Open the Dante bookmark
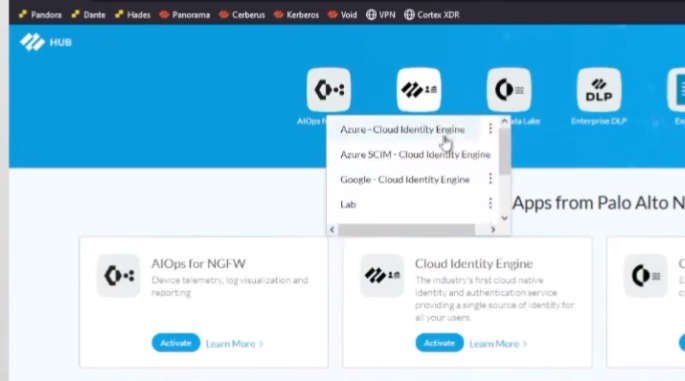The width and height of the screenshot is (685, 381). [x=88, y=15]
